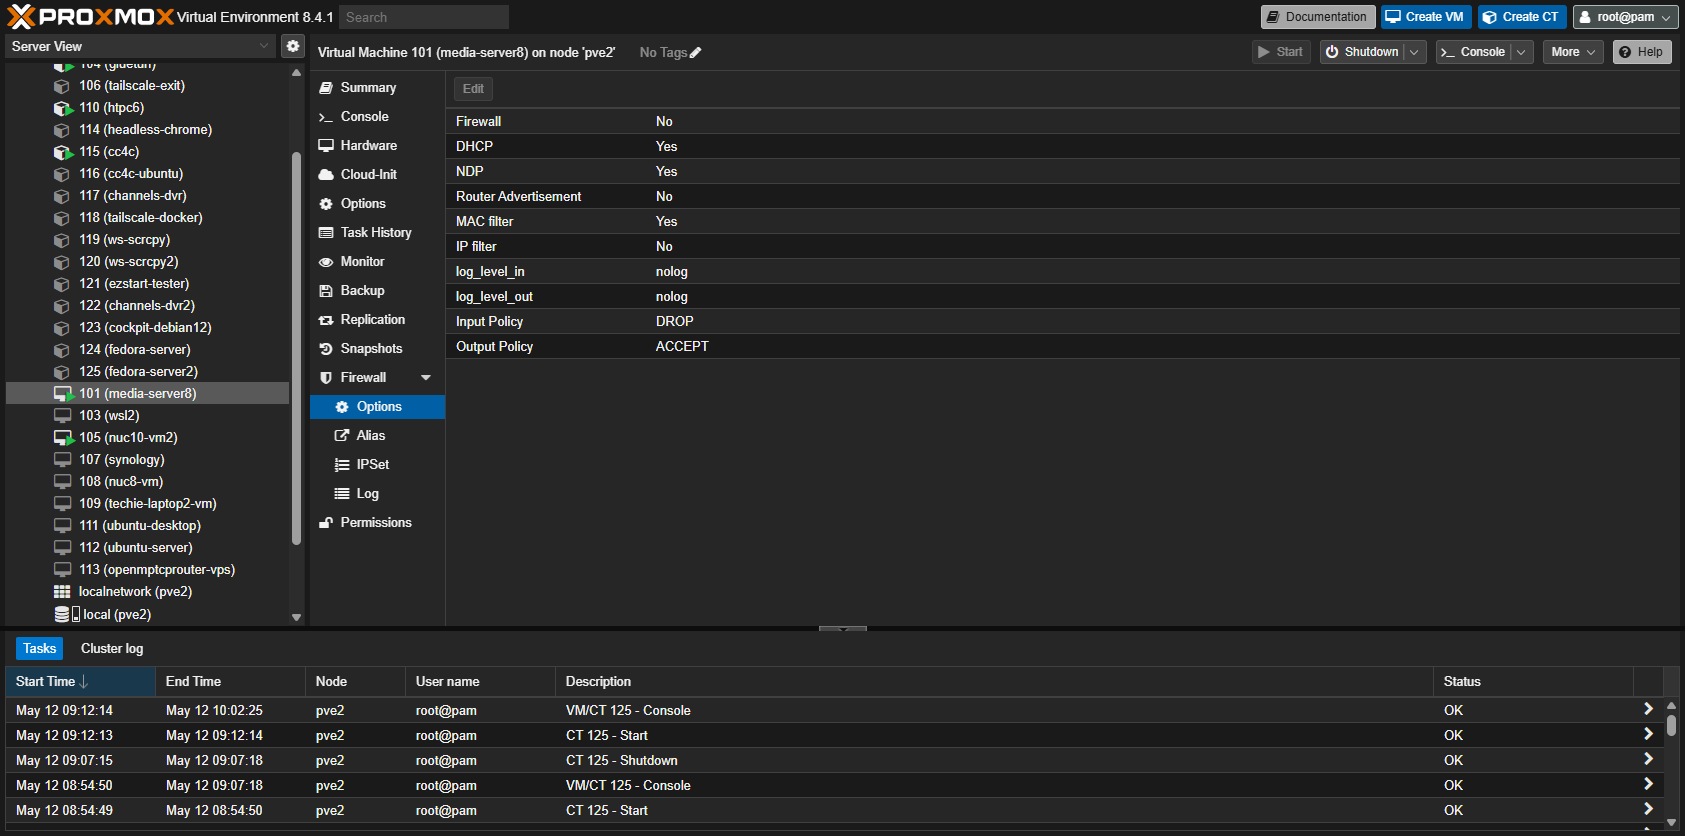Switch to the Cluster log tab
The image size is (1685, 836).
(112, 649)
